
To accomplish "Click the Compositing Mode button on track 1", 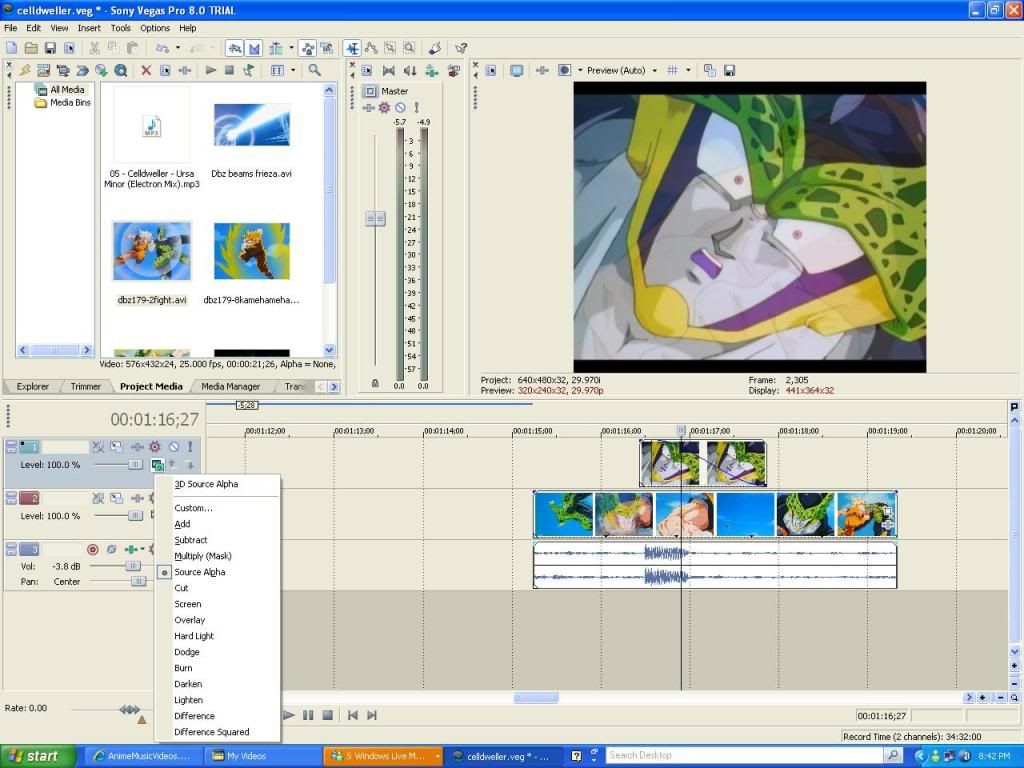I will (x=157, y=465).
